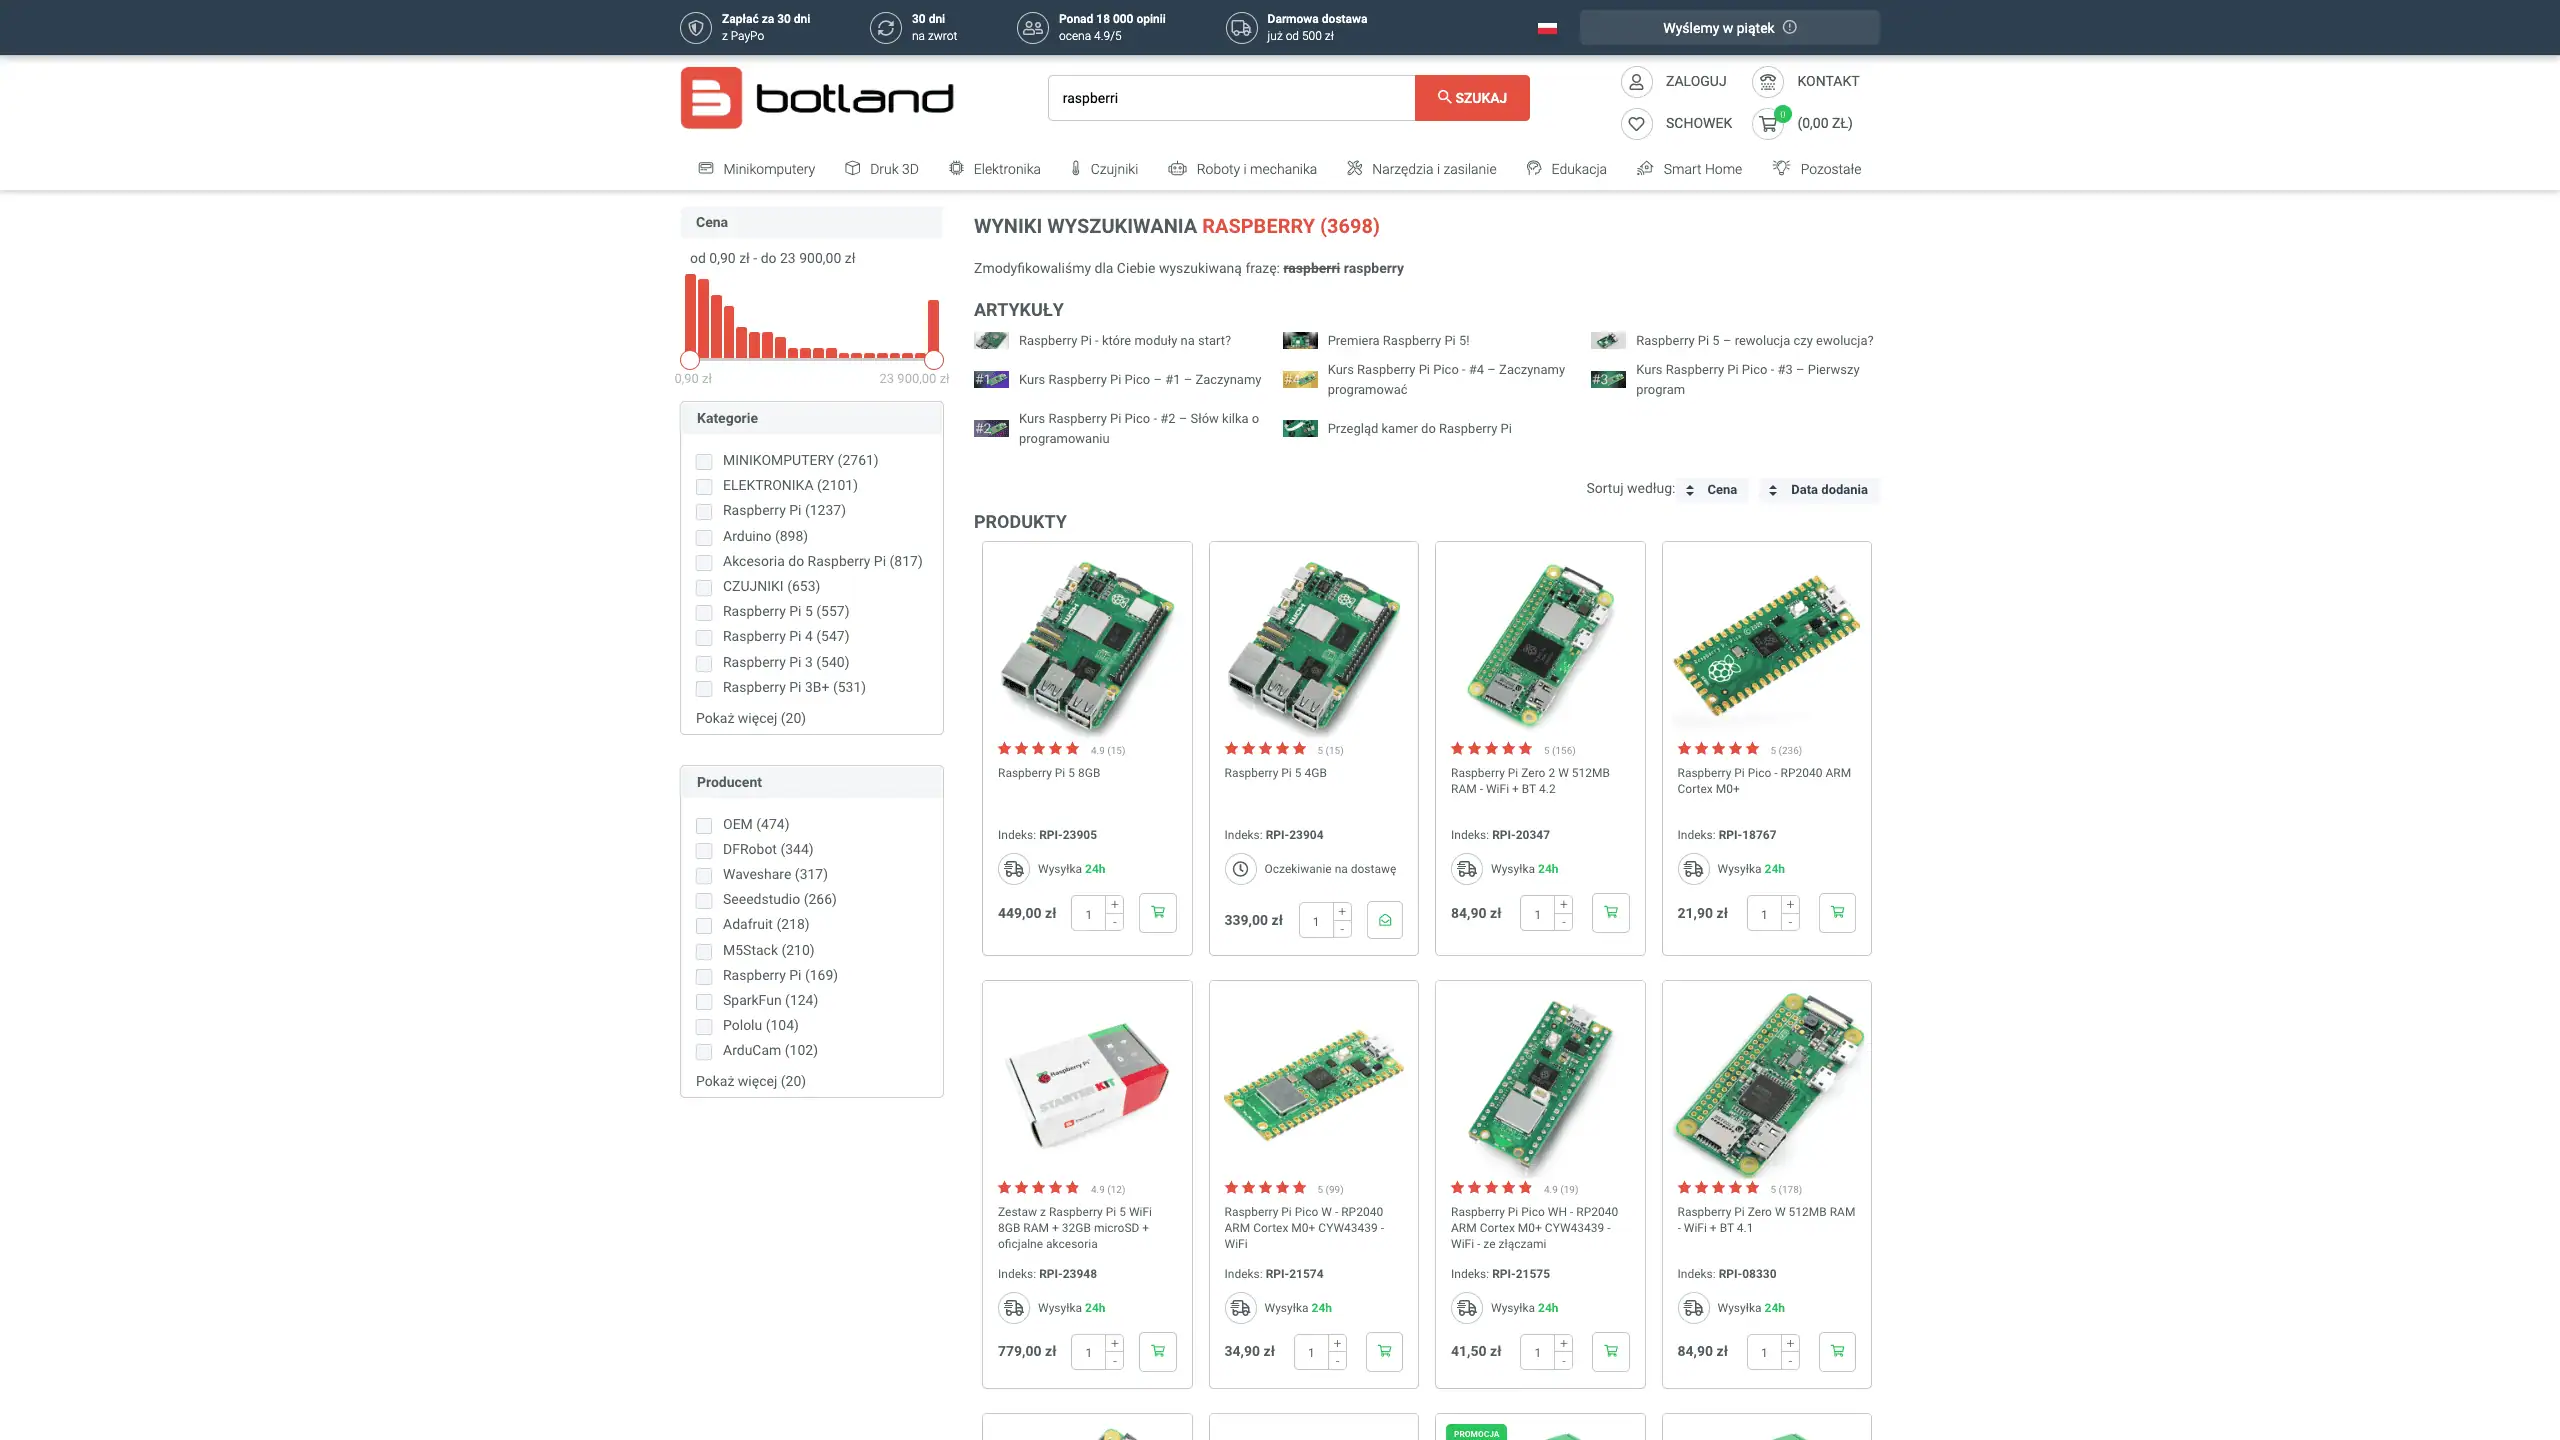Open the shopping cart icon
Screen dimensions: 2560x1440
point(1768,123)
